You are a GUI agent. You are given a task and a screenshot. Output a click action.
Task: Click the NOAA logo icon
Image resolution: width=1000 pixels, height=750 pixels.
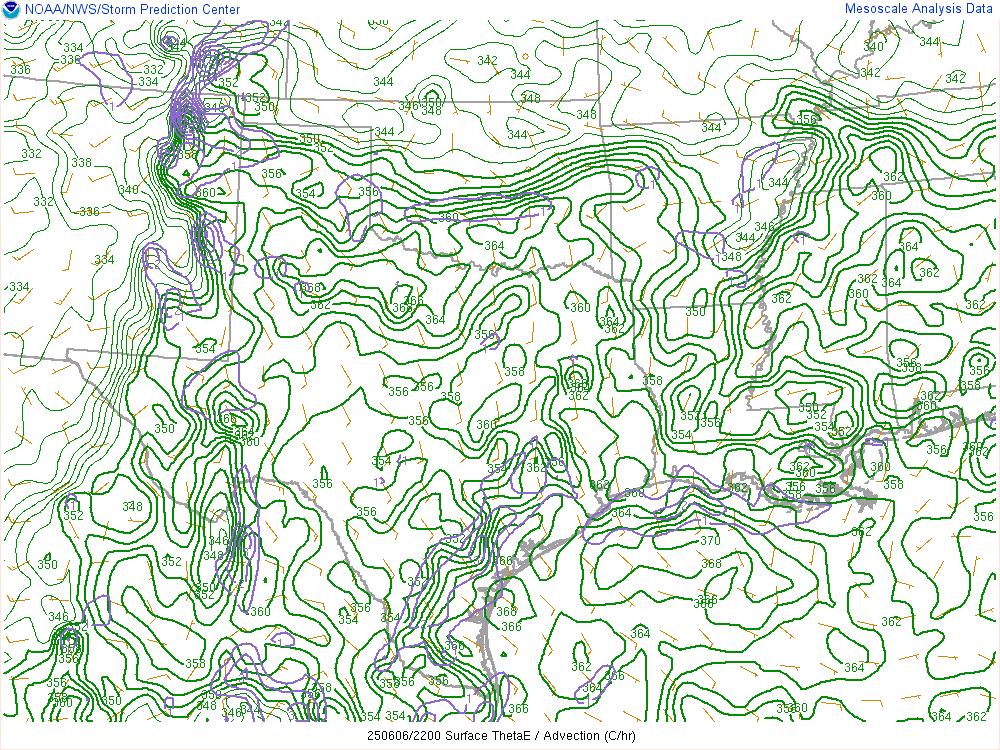click(x=11, y=10)
